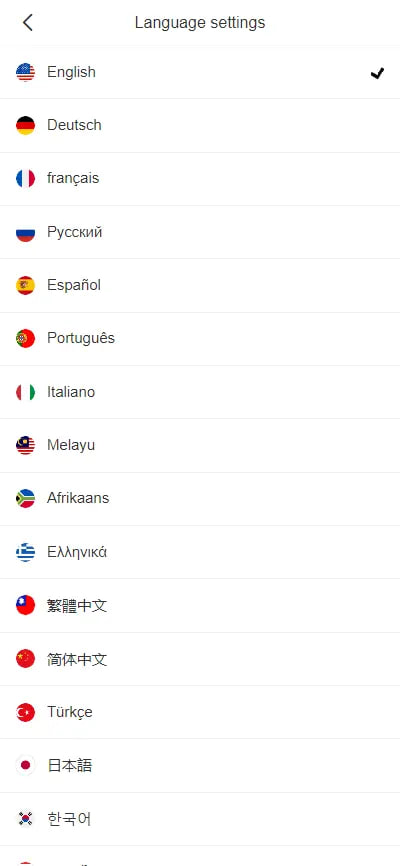Pick 한국어 from the language list
The height and width of the screenshot is (866, 400).
[200, 819]
